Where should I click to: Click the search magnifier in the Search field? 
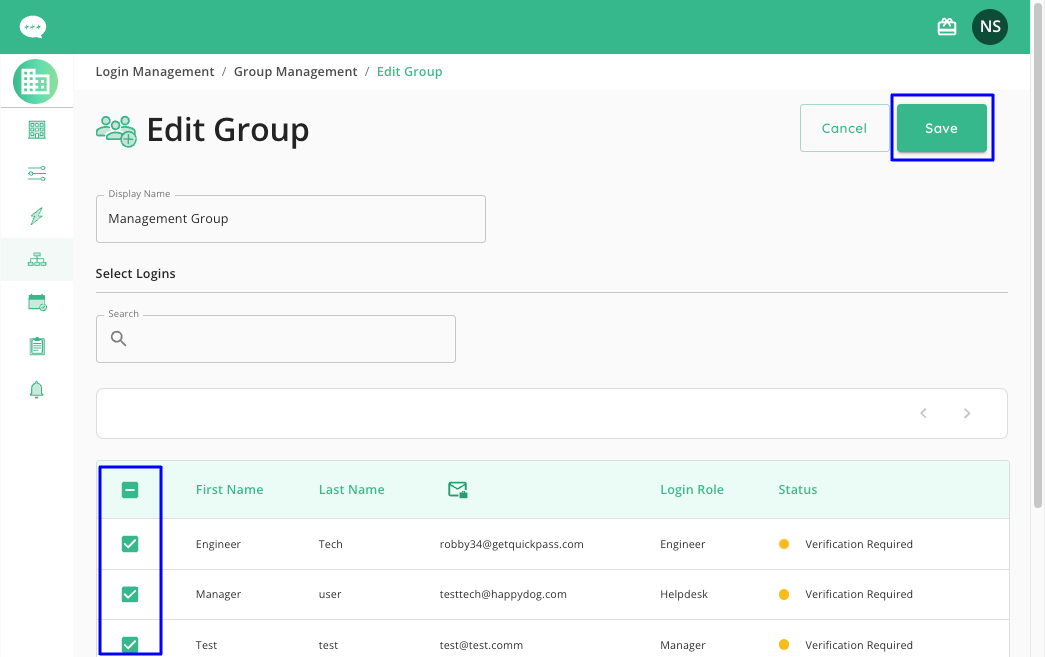click(118, 338)
